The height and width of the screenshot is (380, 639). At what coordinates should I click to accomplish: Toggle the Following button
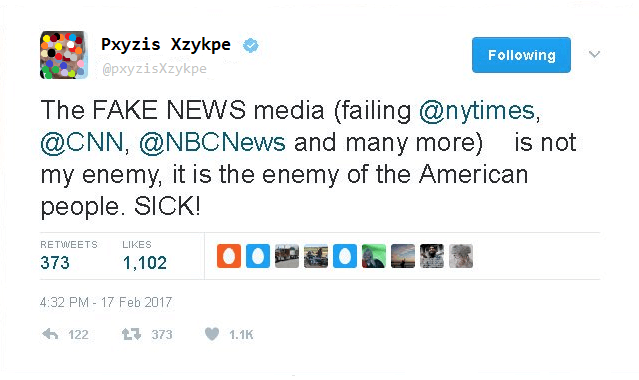tap(521, 55)
